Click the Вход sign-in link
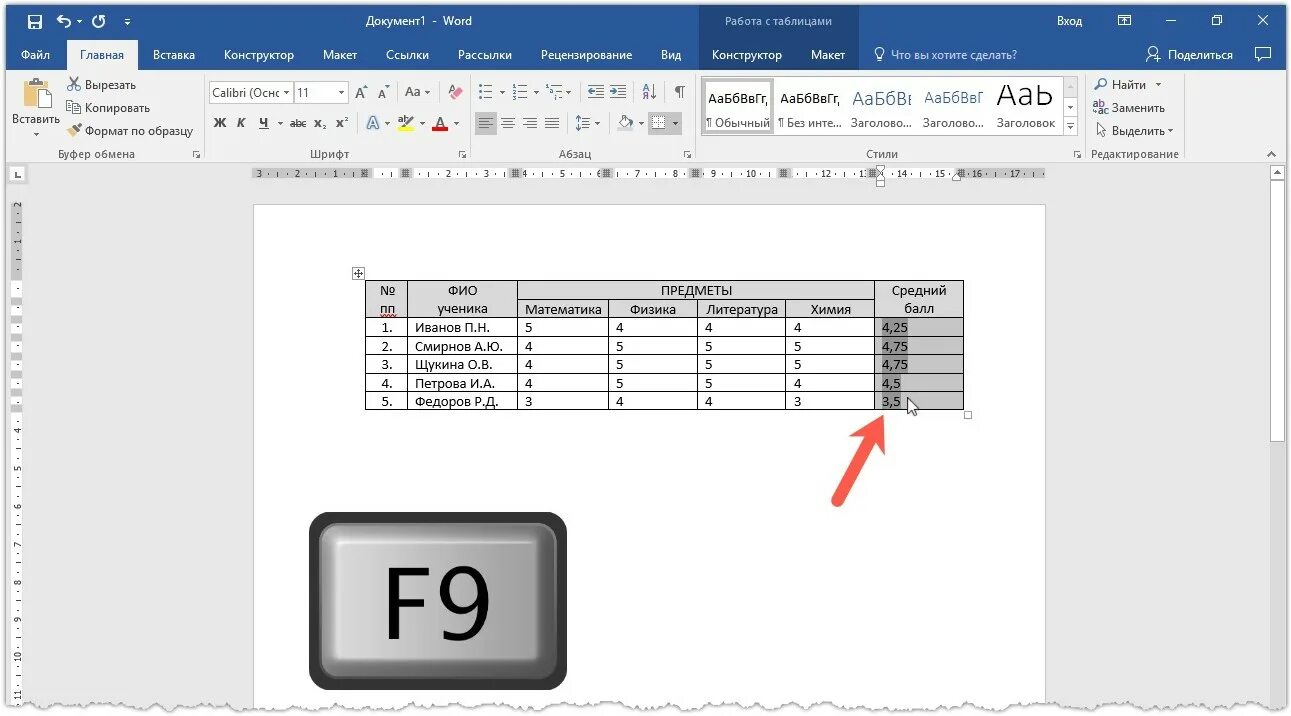Viewport: 1291px width, 716px height. 1069,21
